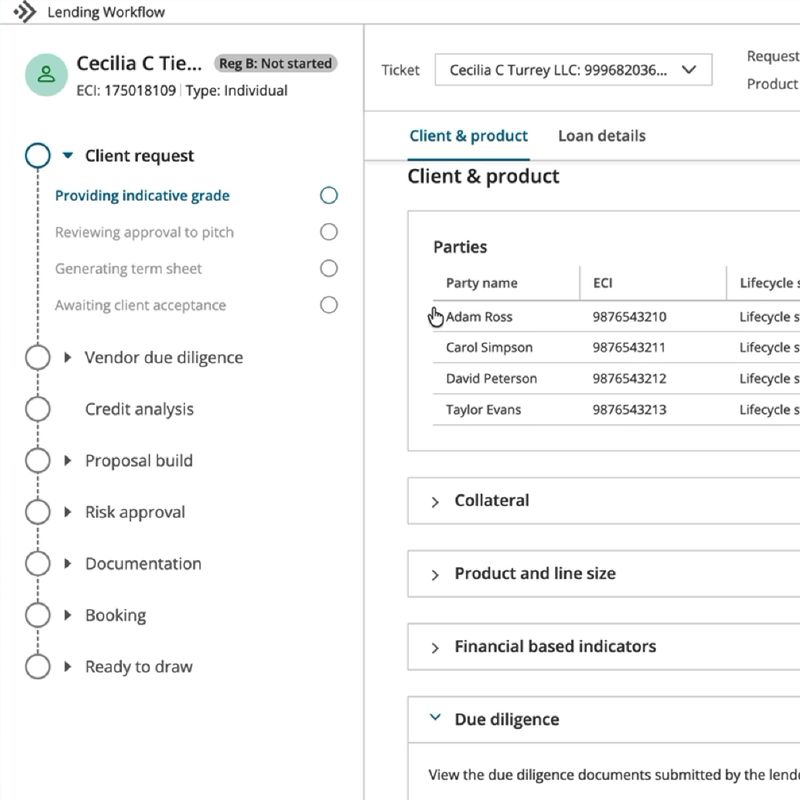The image size is (800, 800).
Task: Click ECI value 9876543212
Action: coord(629,379)
